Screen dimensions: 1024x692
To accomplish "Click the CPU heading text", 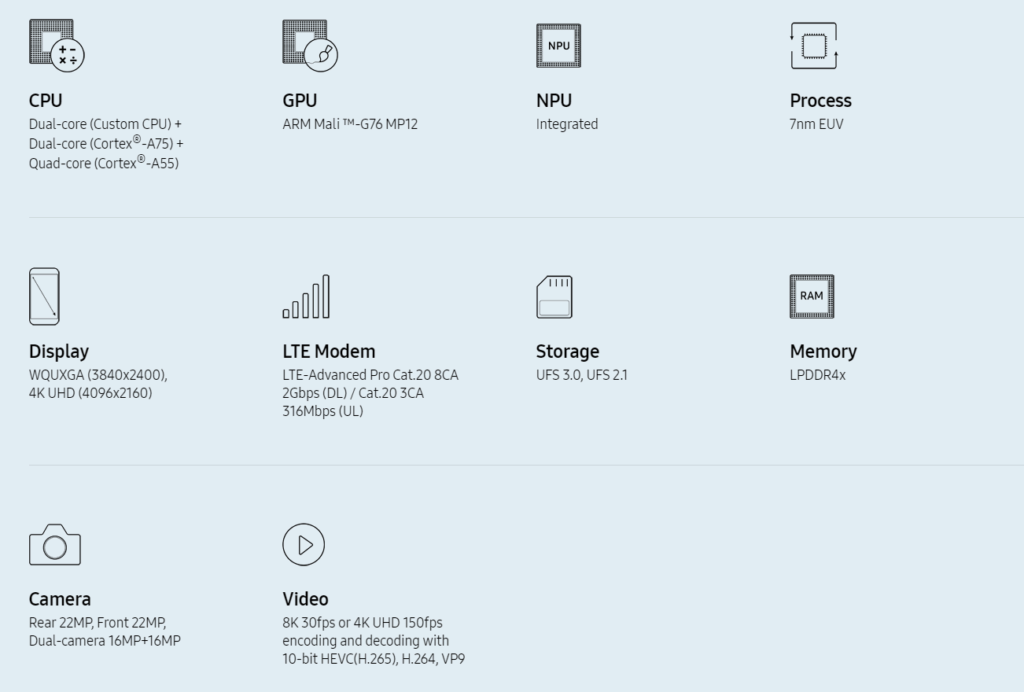I will [46, 100].
